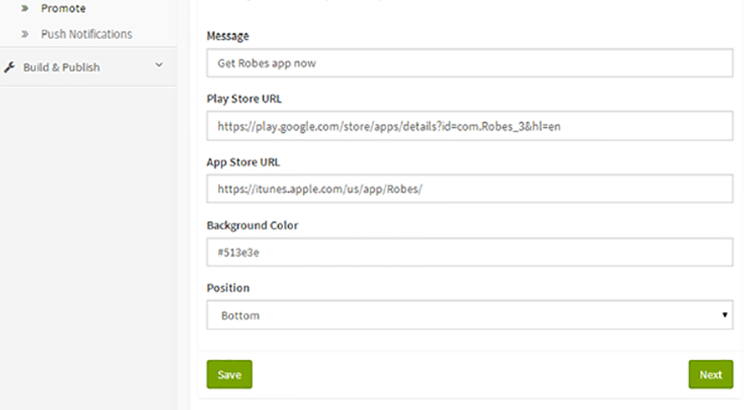Screen dimensions: 750x410
Task: Click the Play Store URL label
Action: (244, 98)
